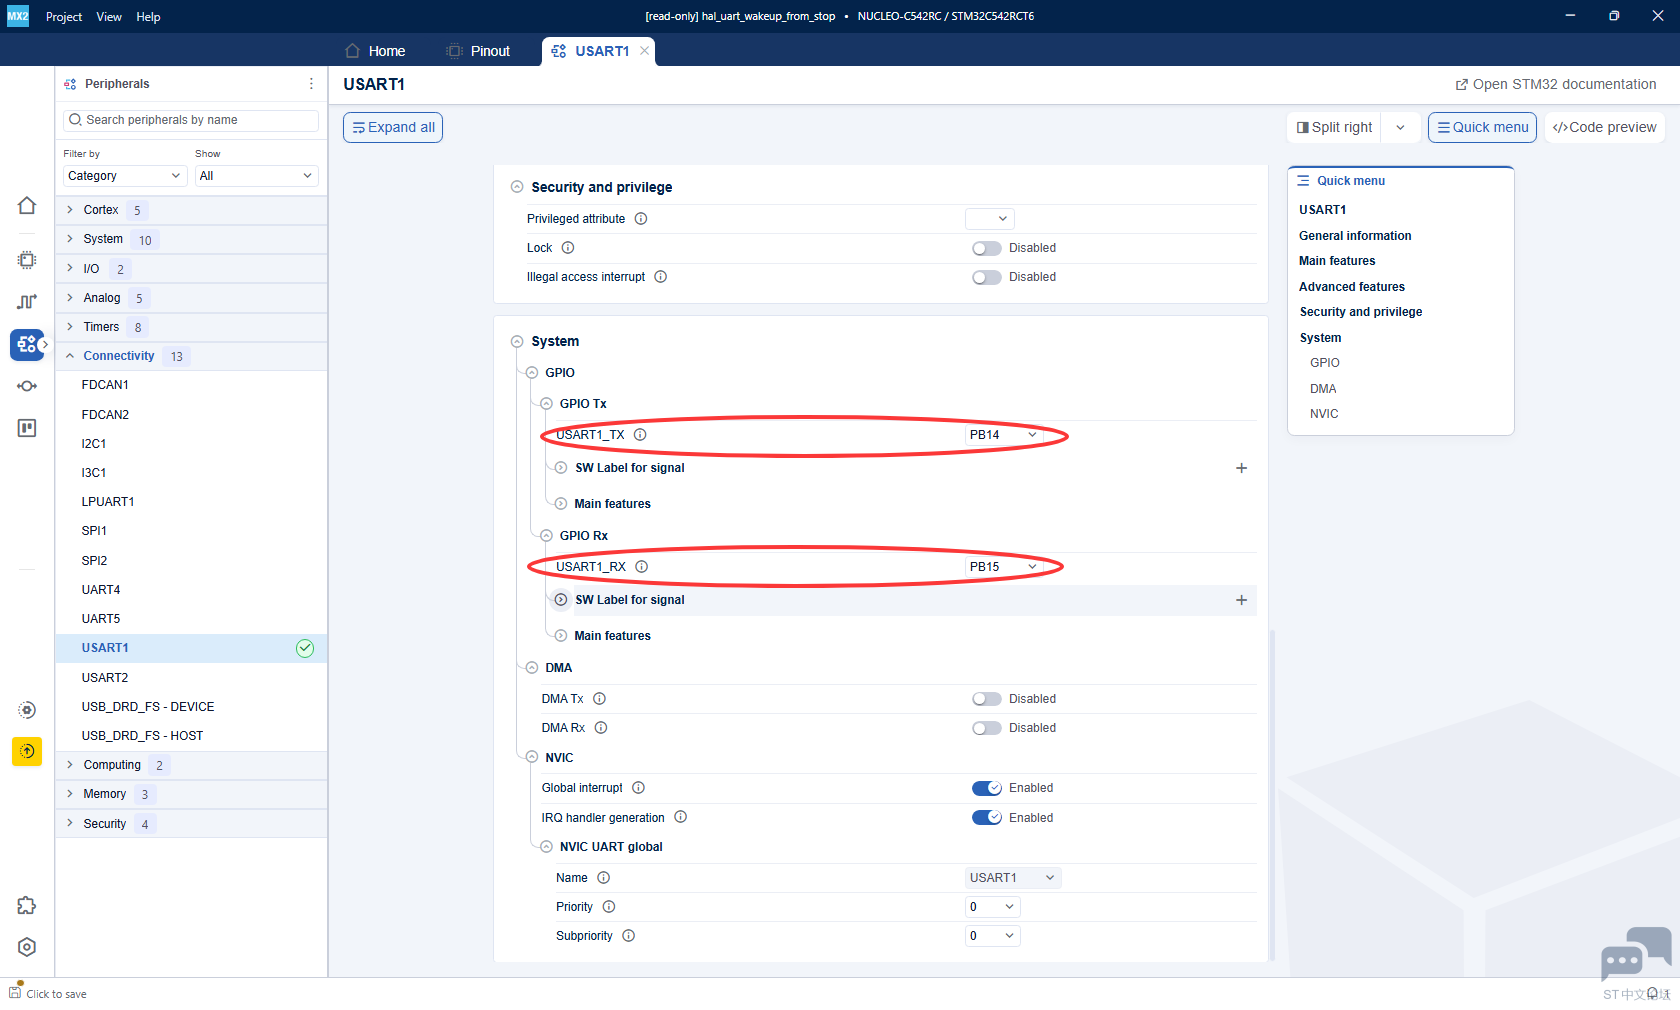This screenshot has width=1680, height=1010.
Task: Enable the DMA Rx switch
Action: point(986,728)
